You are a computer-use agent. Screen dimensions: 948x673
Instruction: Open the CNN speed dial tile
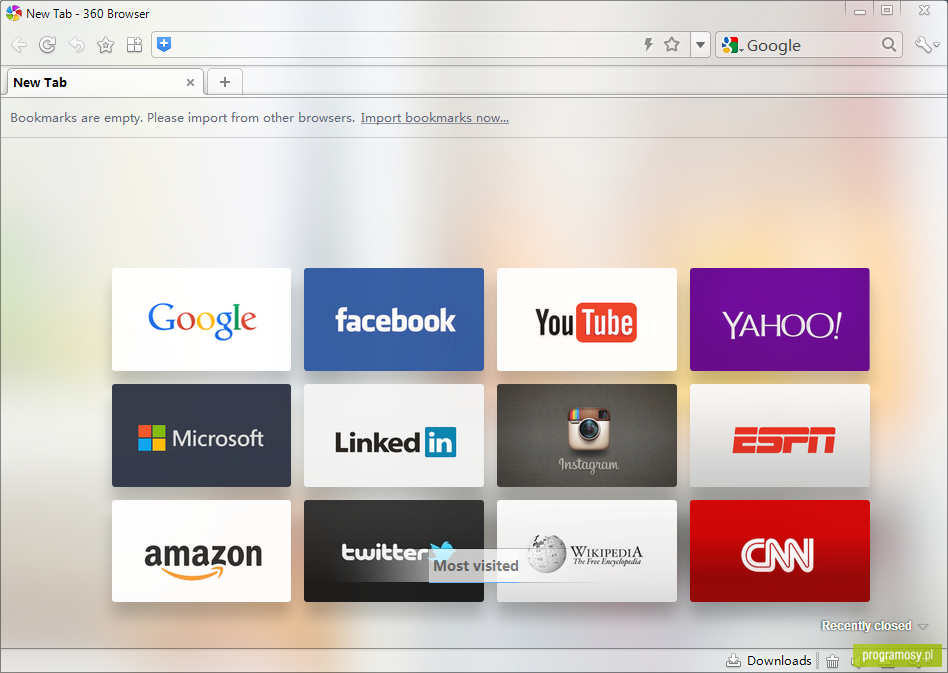click(779, 551)
